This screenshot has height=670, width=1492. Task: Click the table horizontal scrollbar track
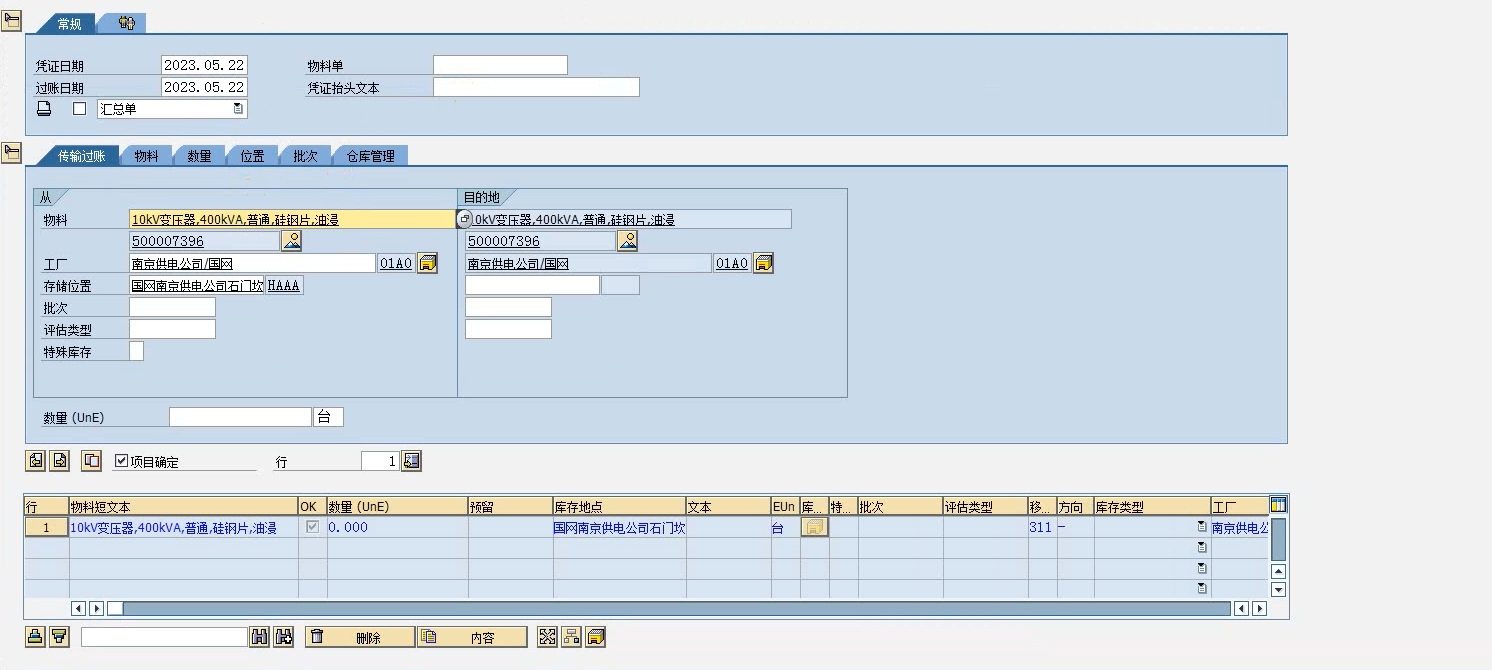670,608
